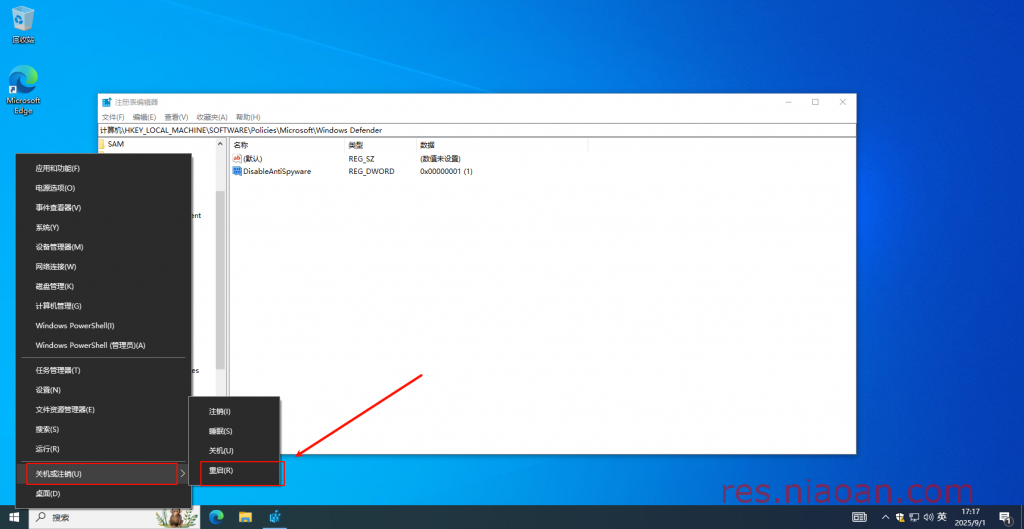
Task: Click the 类型 column header
Action: pyautogui.click(x=380, y=145)
